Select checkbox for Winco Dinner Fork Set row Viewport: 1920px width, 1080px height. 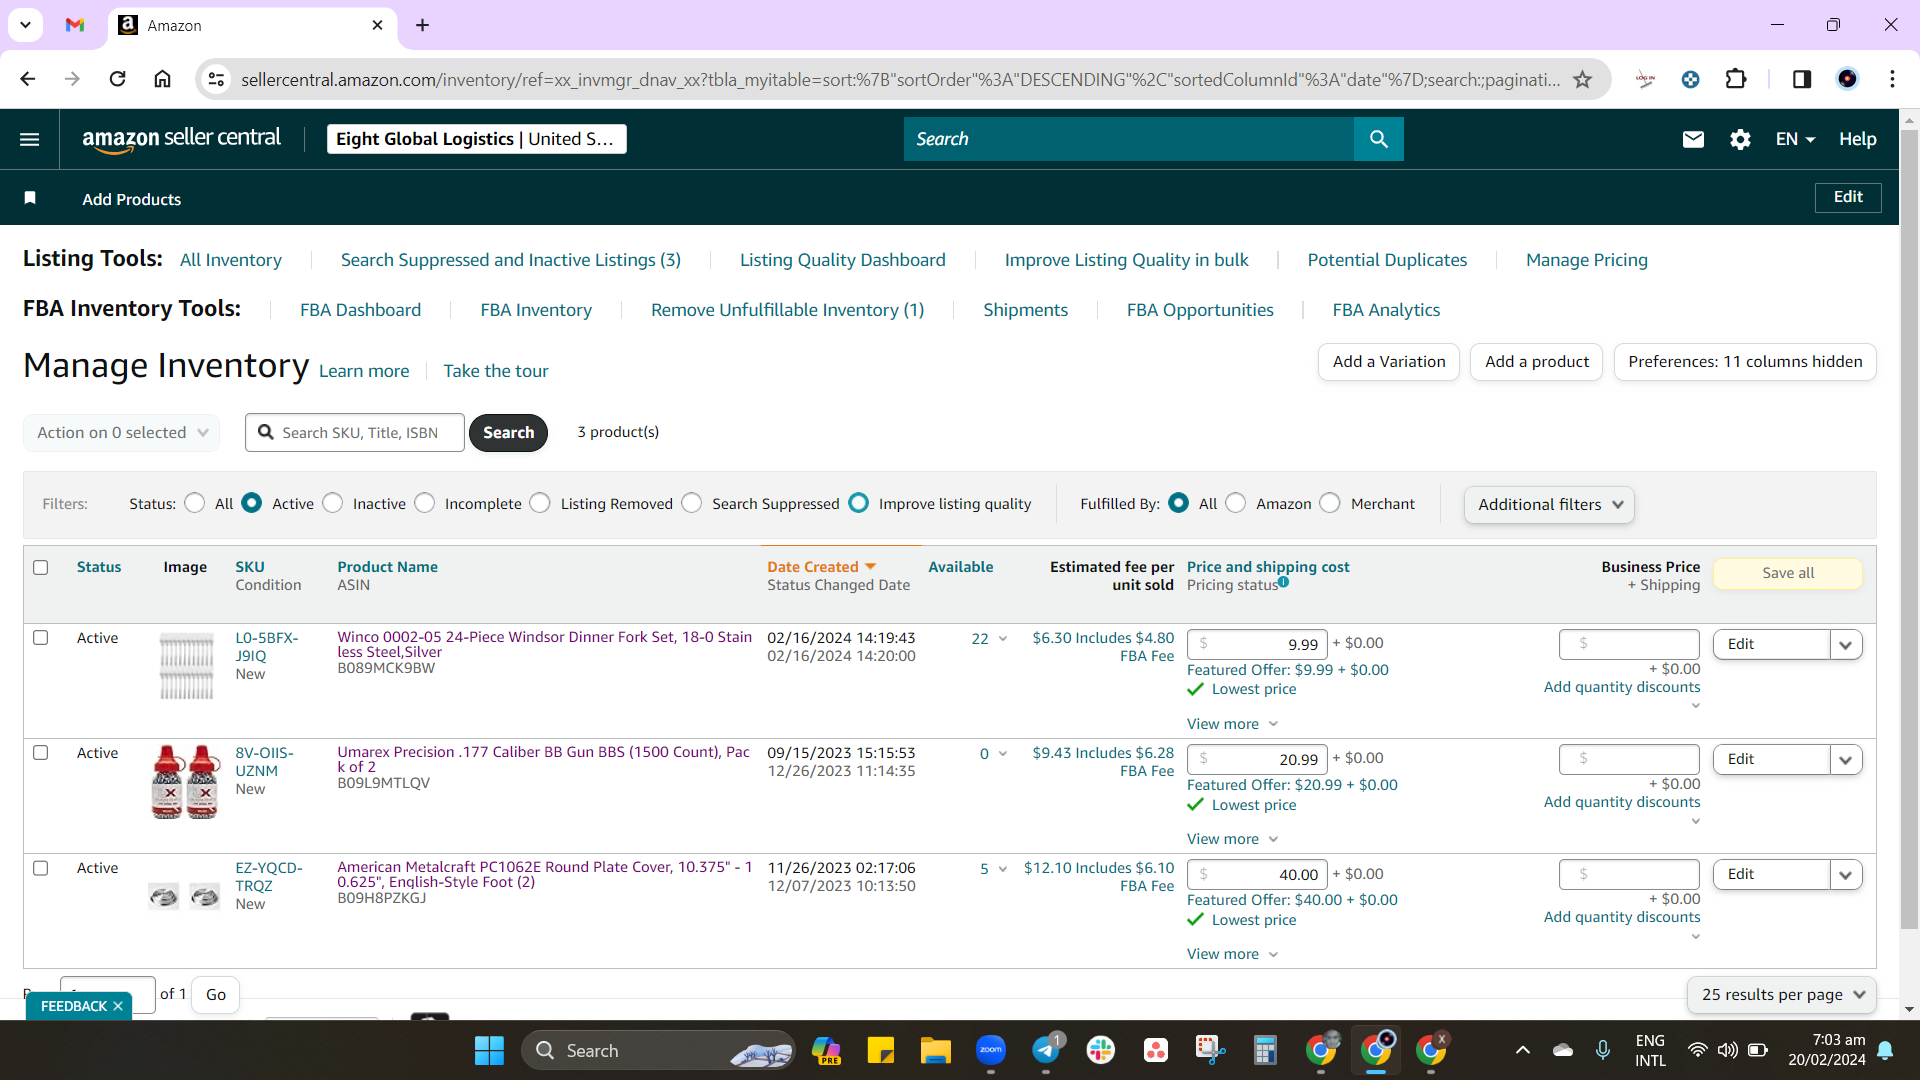click(x=41, y=638)
